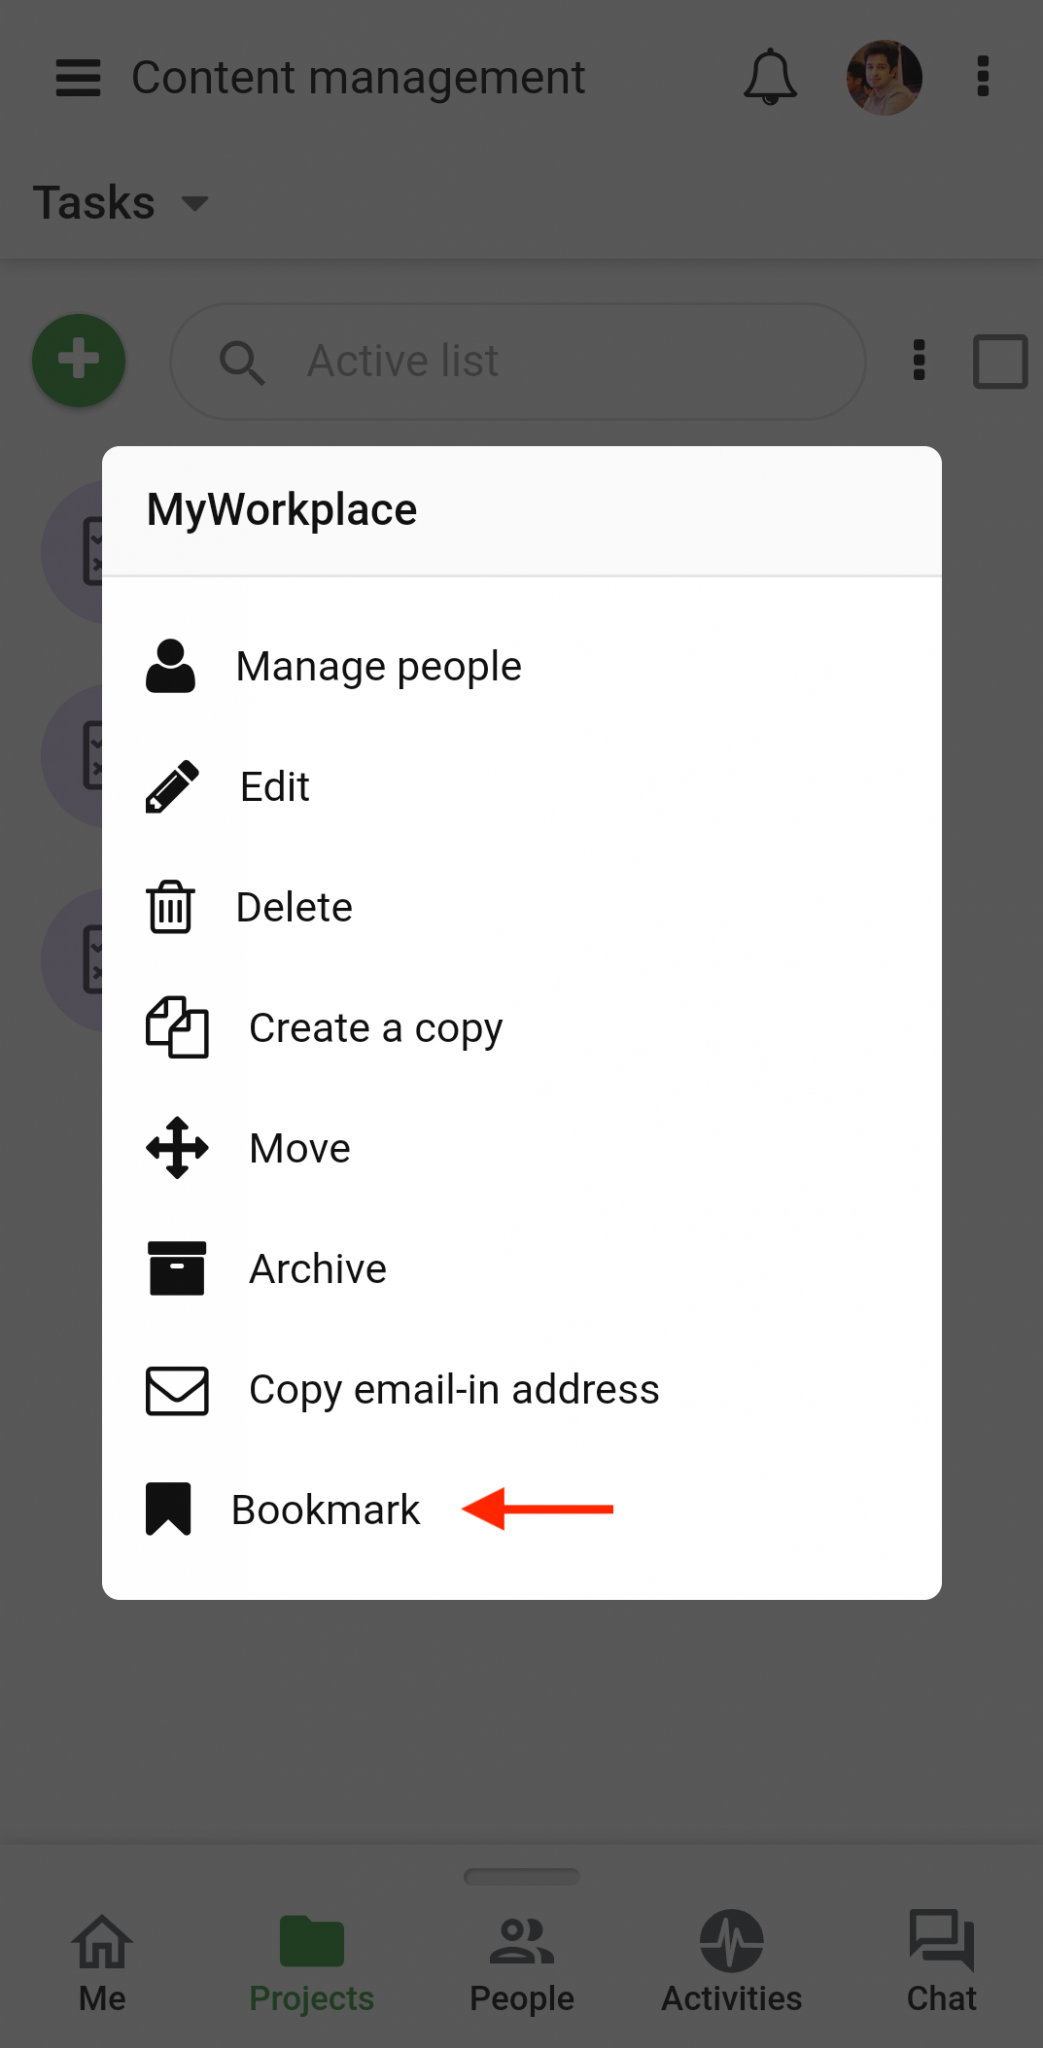Go to the Me tab

(102, 1963)
